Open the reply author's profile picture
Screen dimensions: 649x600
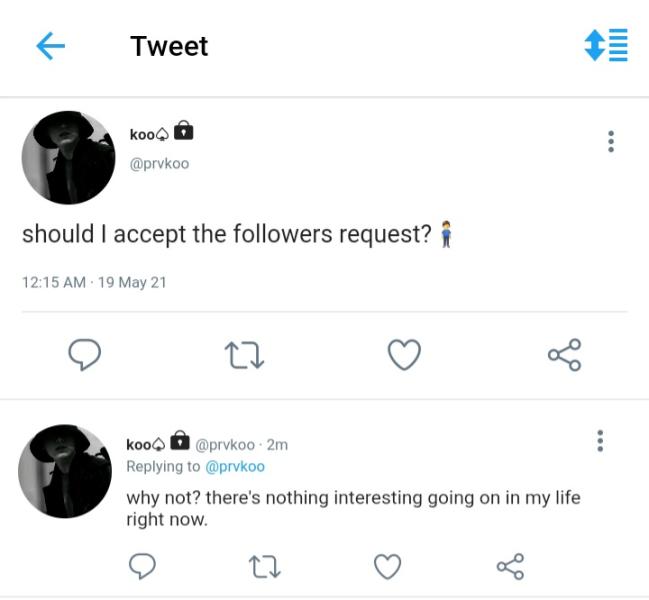click(x=66, y=471)
